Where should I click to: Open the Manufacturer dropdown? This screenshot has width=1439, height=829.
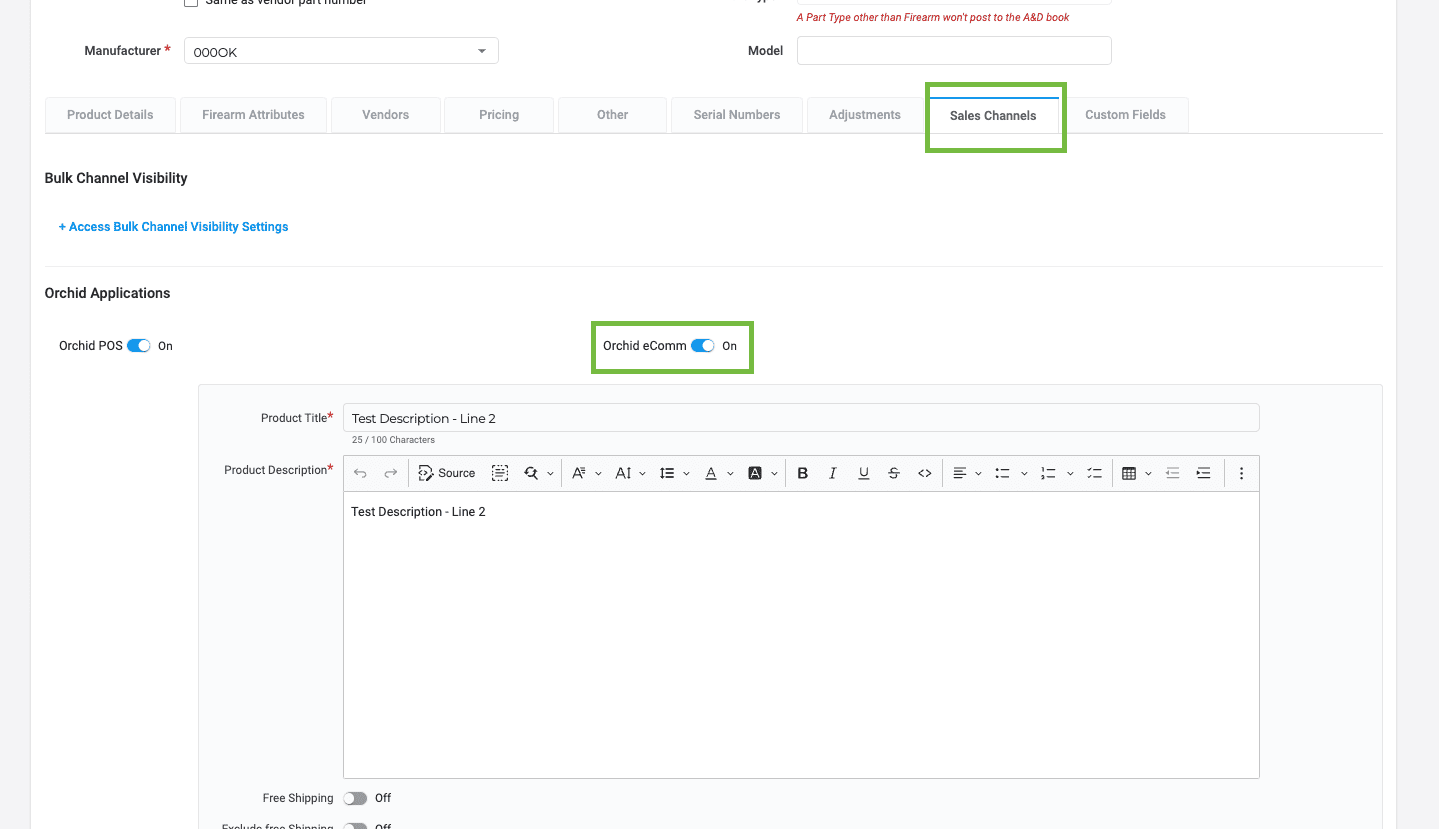coord(341,51)
